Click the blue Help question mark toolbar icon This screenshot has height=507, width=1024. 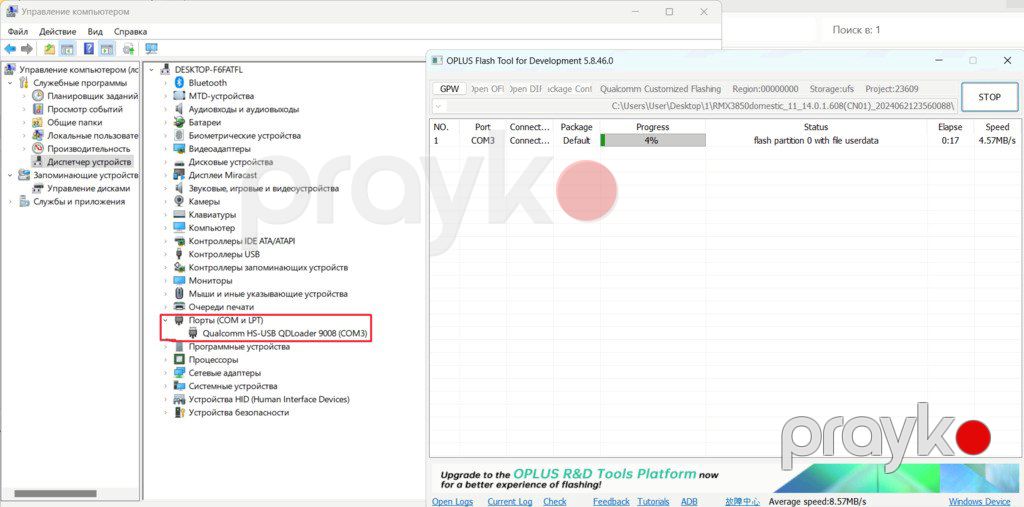89,49
